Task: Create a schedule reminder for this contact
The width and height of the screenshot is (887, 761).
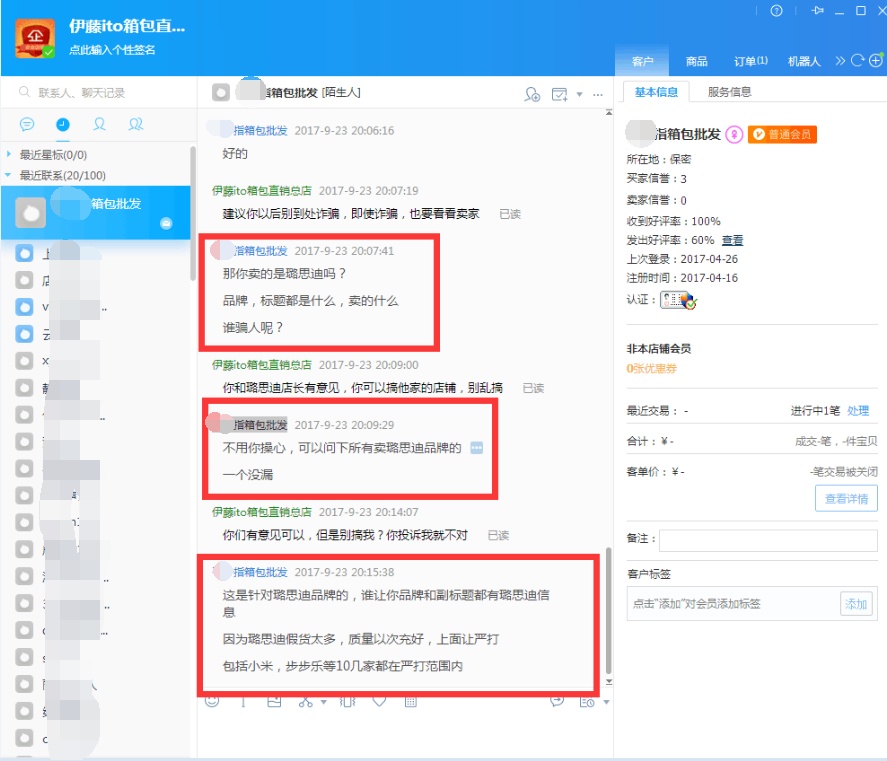Action: (559, 94)
